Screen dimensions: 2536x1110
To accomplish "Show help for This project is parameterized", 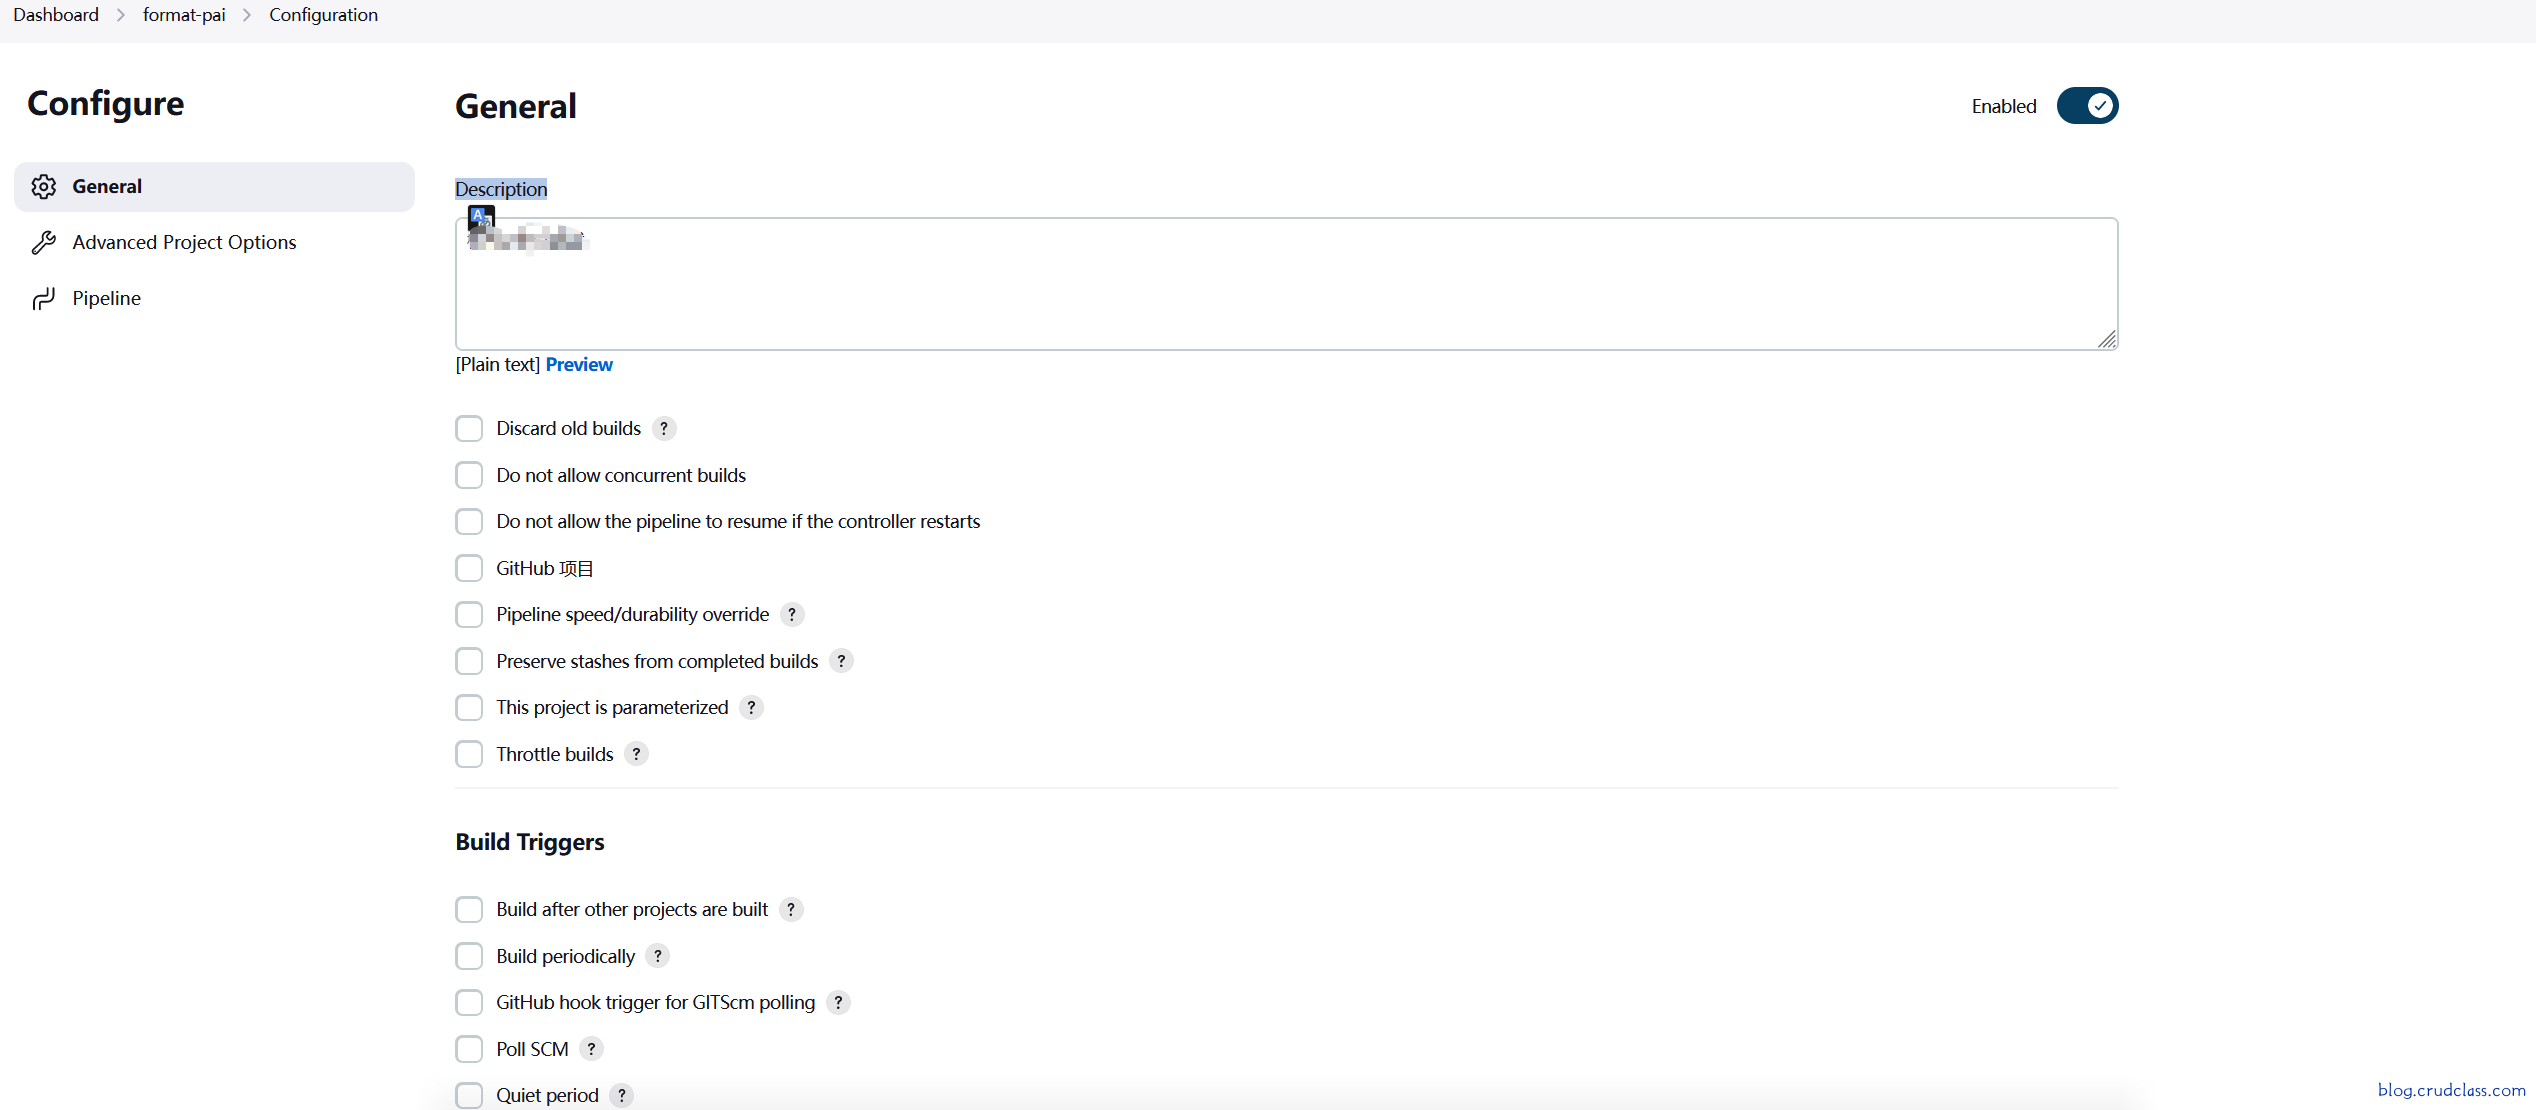I will (751, 708).
